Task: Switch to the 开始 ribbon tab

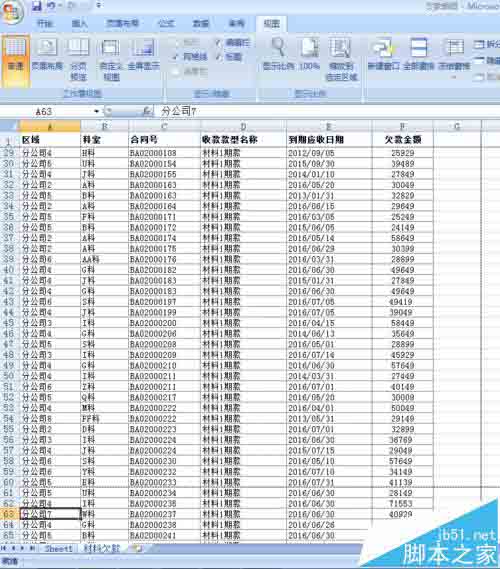Action: tap(45, 24)
